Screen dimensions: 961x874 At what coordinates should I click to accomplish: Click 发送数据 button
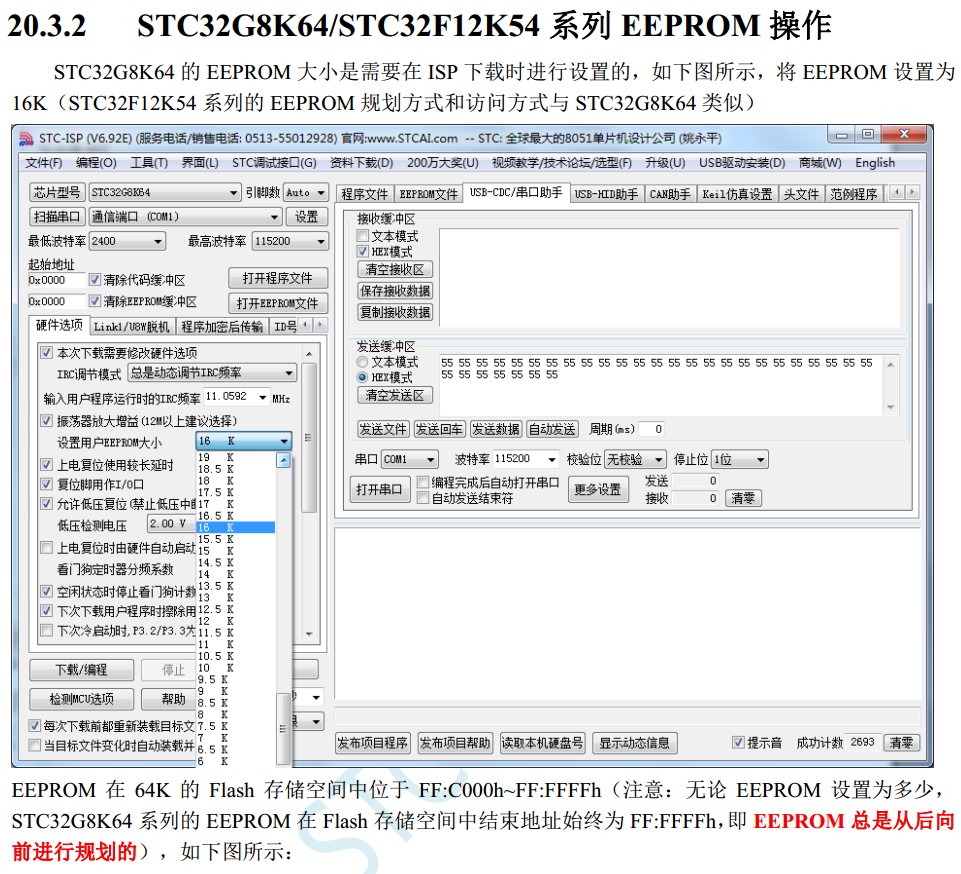tap(495, 429)
